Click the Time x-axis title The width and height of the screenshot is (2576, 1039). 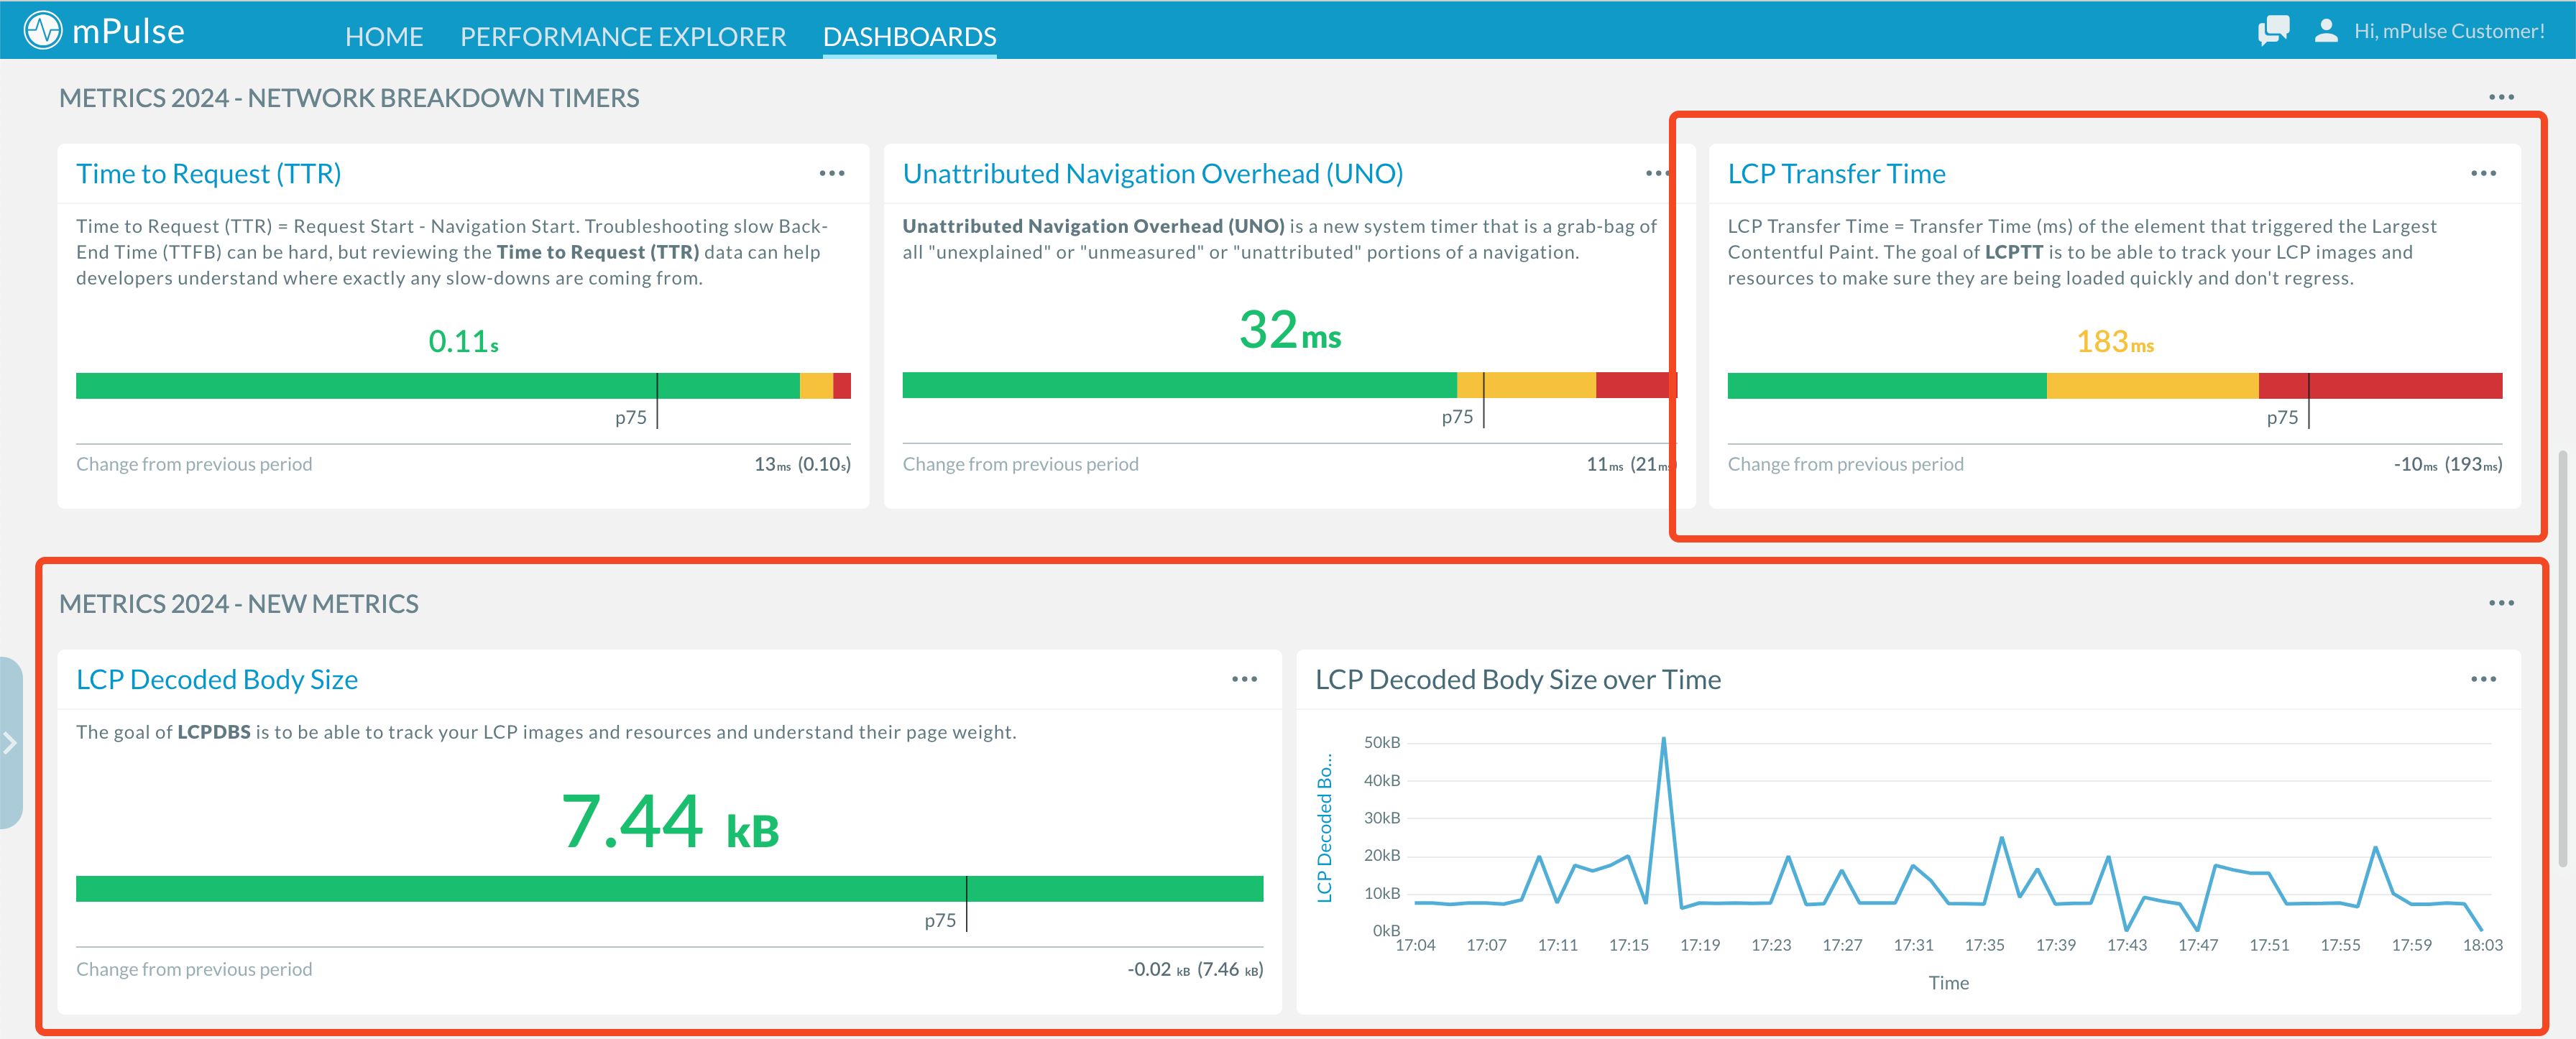(x=1948, y=983)
